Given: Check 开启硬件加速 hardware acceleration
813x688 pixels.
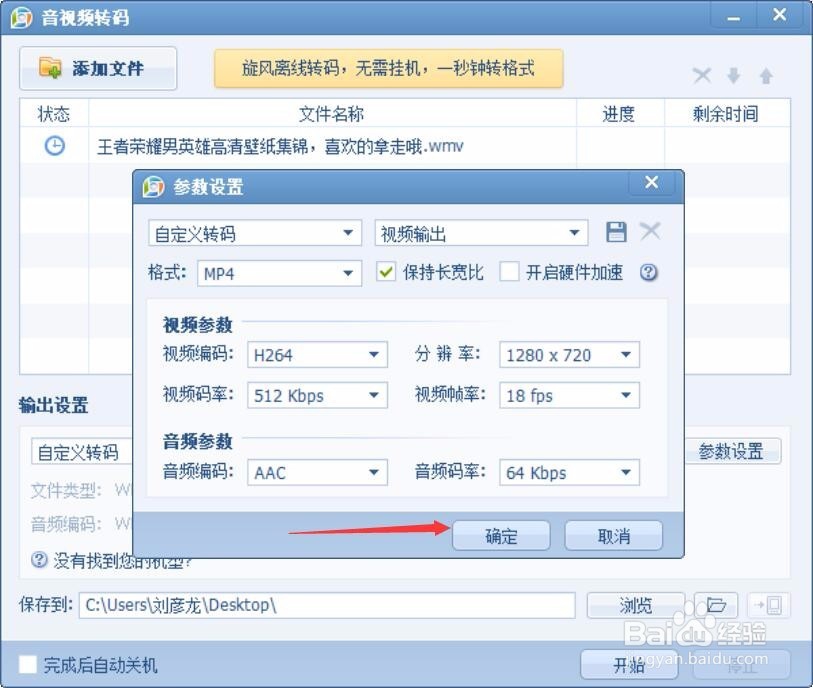Looking at the screenshot, I should pos(509,272).
